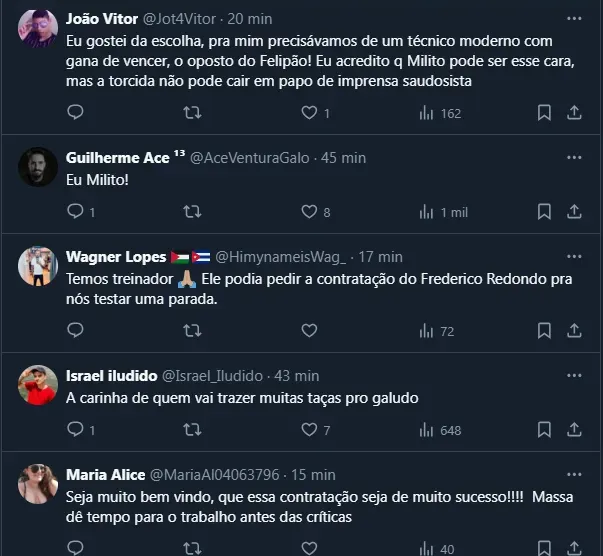Share João Vitor's tweet
This screenshot has height=556, width=603.
(574, 113)
